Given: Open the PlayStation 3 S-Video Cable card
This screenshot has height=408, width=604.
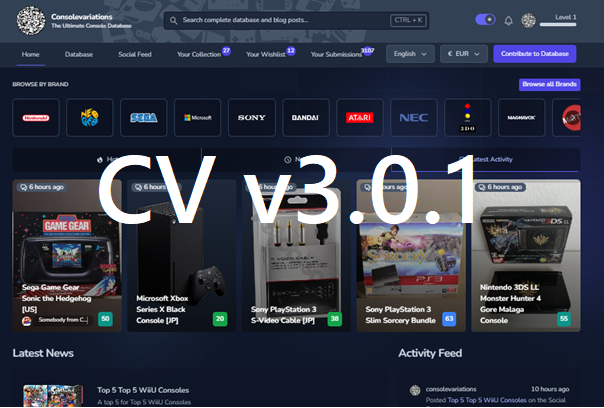Looking at the screenshot, I should [x=296, y=255].
